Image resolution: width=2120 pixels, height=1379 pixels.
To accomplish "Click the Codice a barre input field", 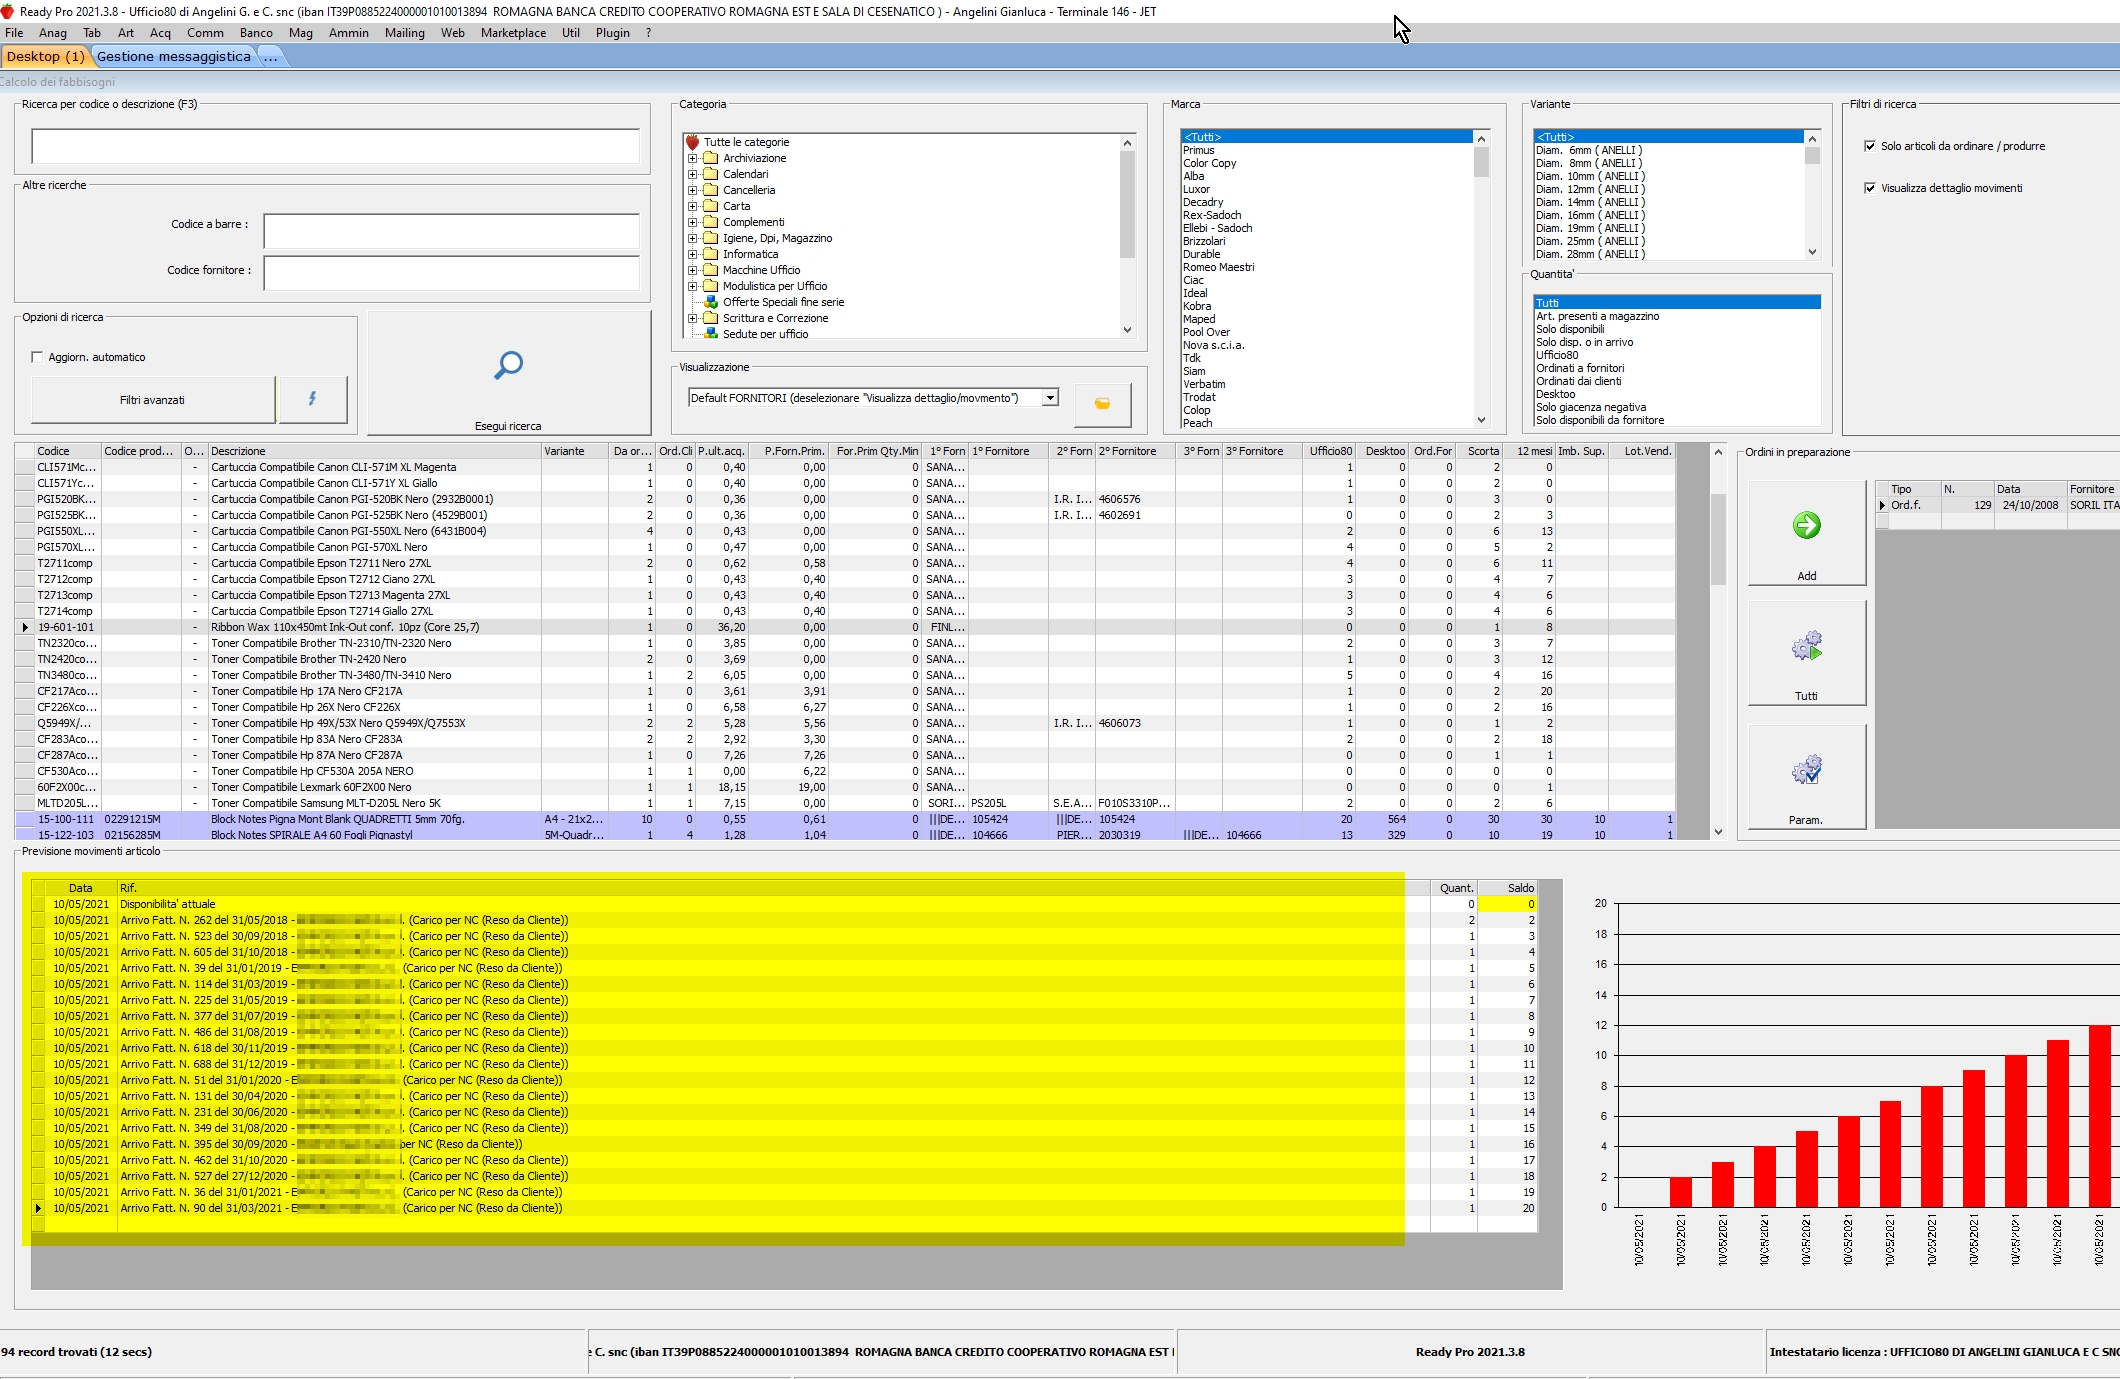I will 451,231.
